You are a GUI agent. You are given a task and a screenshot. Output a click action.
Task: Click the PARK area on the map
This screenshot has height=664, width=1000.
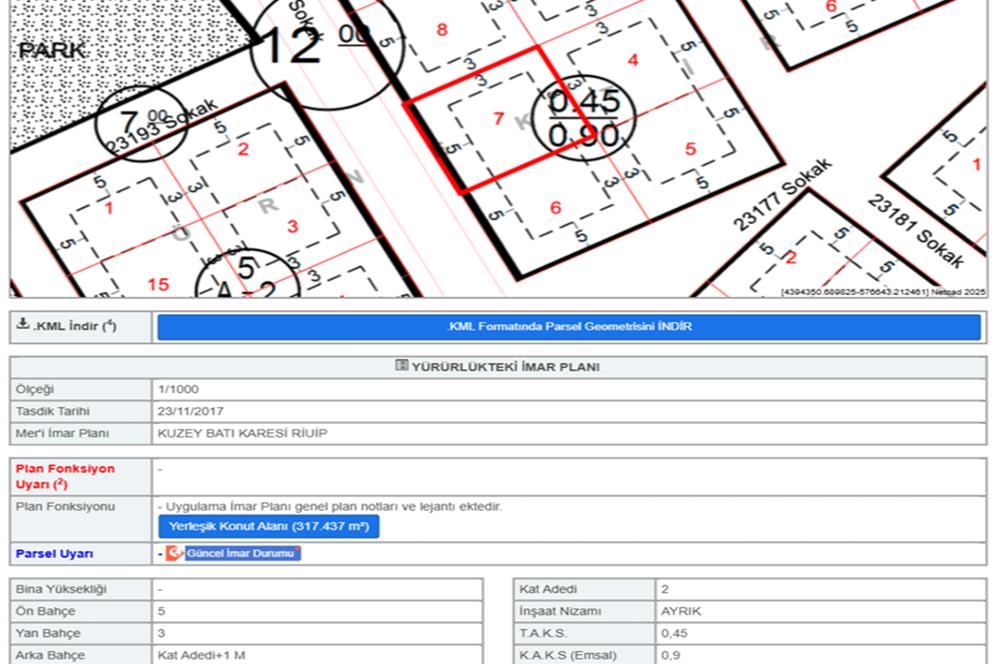[x=52, y=50]
